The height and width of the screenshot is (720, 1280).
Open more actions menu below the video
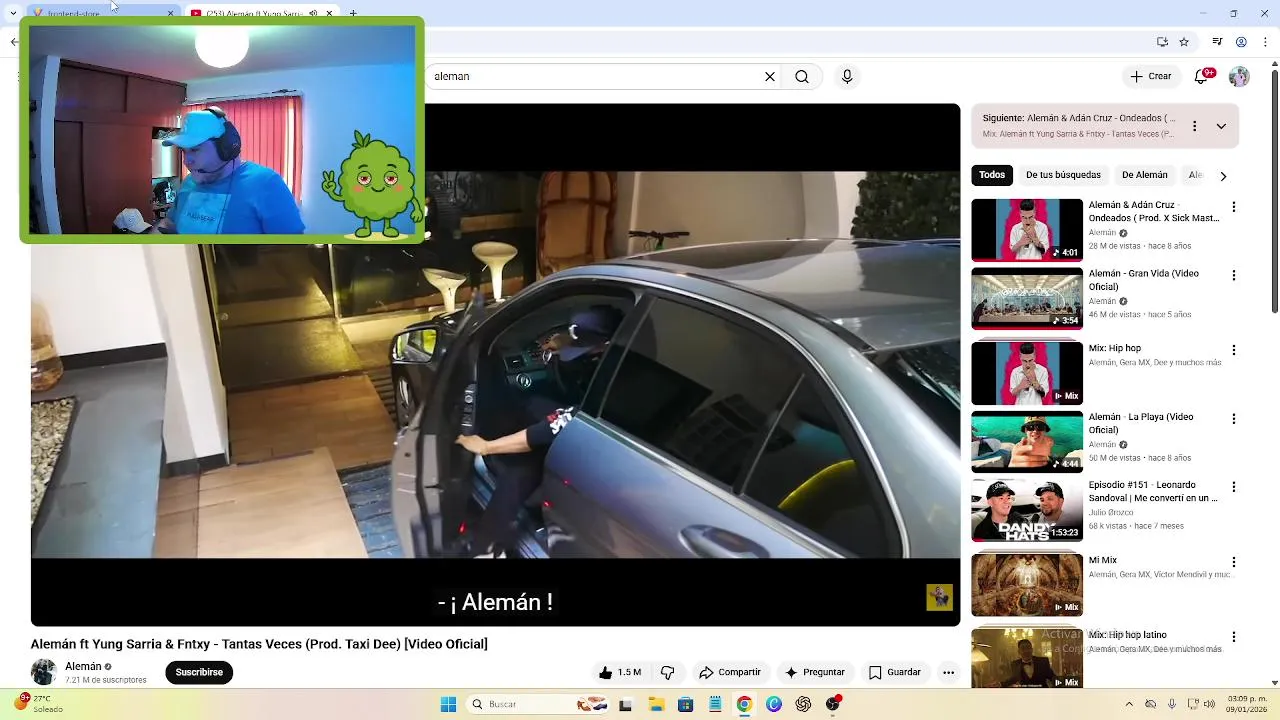click(x=948, y=672)
